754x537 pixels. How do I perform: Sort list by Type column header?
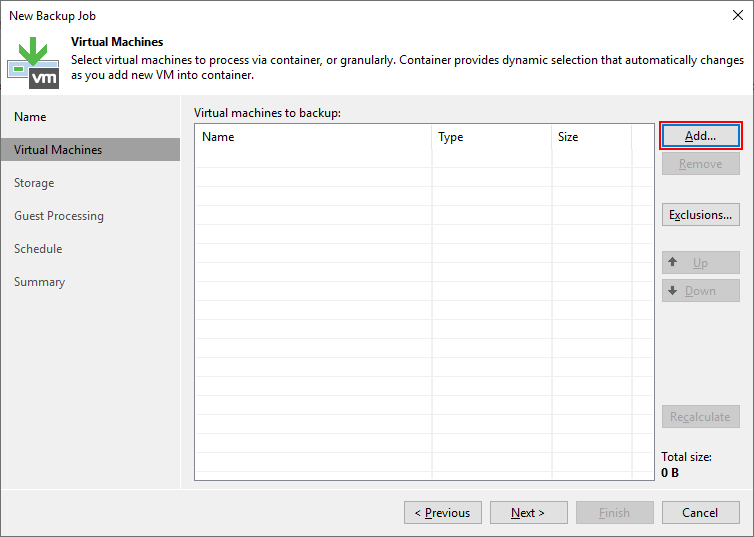(490, 137)
